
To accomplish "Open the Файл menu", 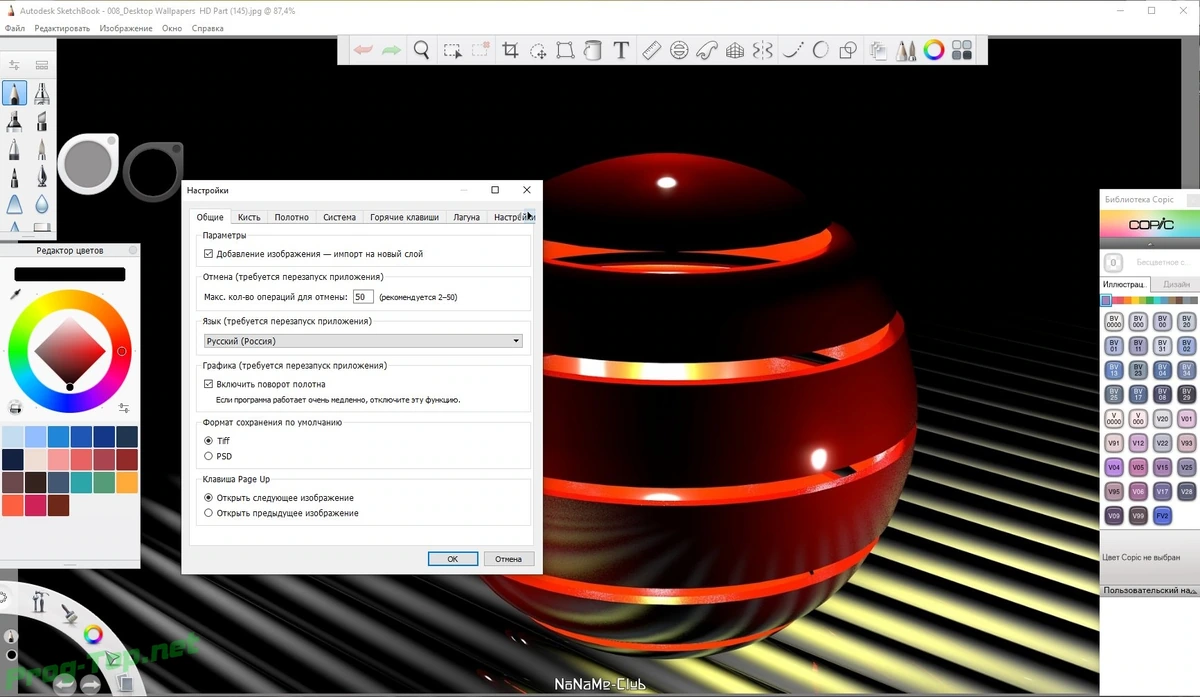I will (15, 28).
